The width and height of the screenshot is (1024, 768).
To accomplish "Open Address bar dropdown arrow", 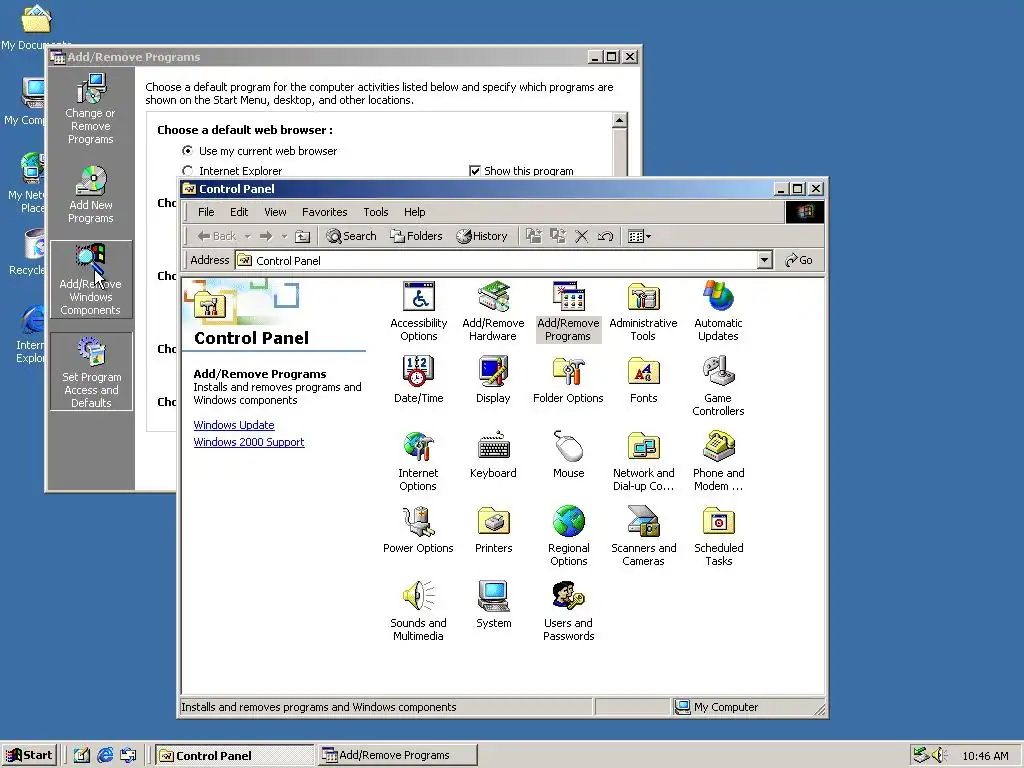I will point(765,260).
